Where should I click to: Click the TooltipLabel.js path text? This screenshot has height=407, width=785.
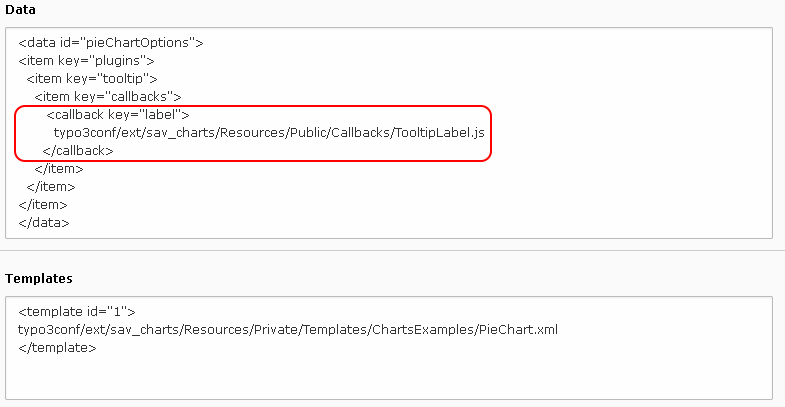tap(269, 133)
